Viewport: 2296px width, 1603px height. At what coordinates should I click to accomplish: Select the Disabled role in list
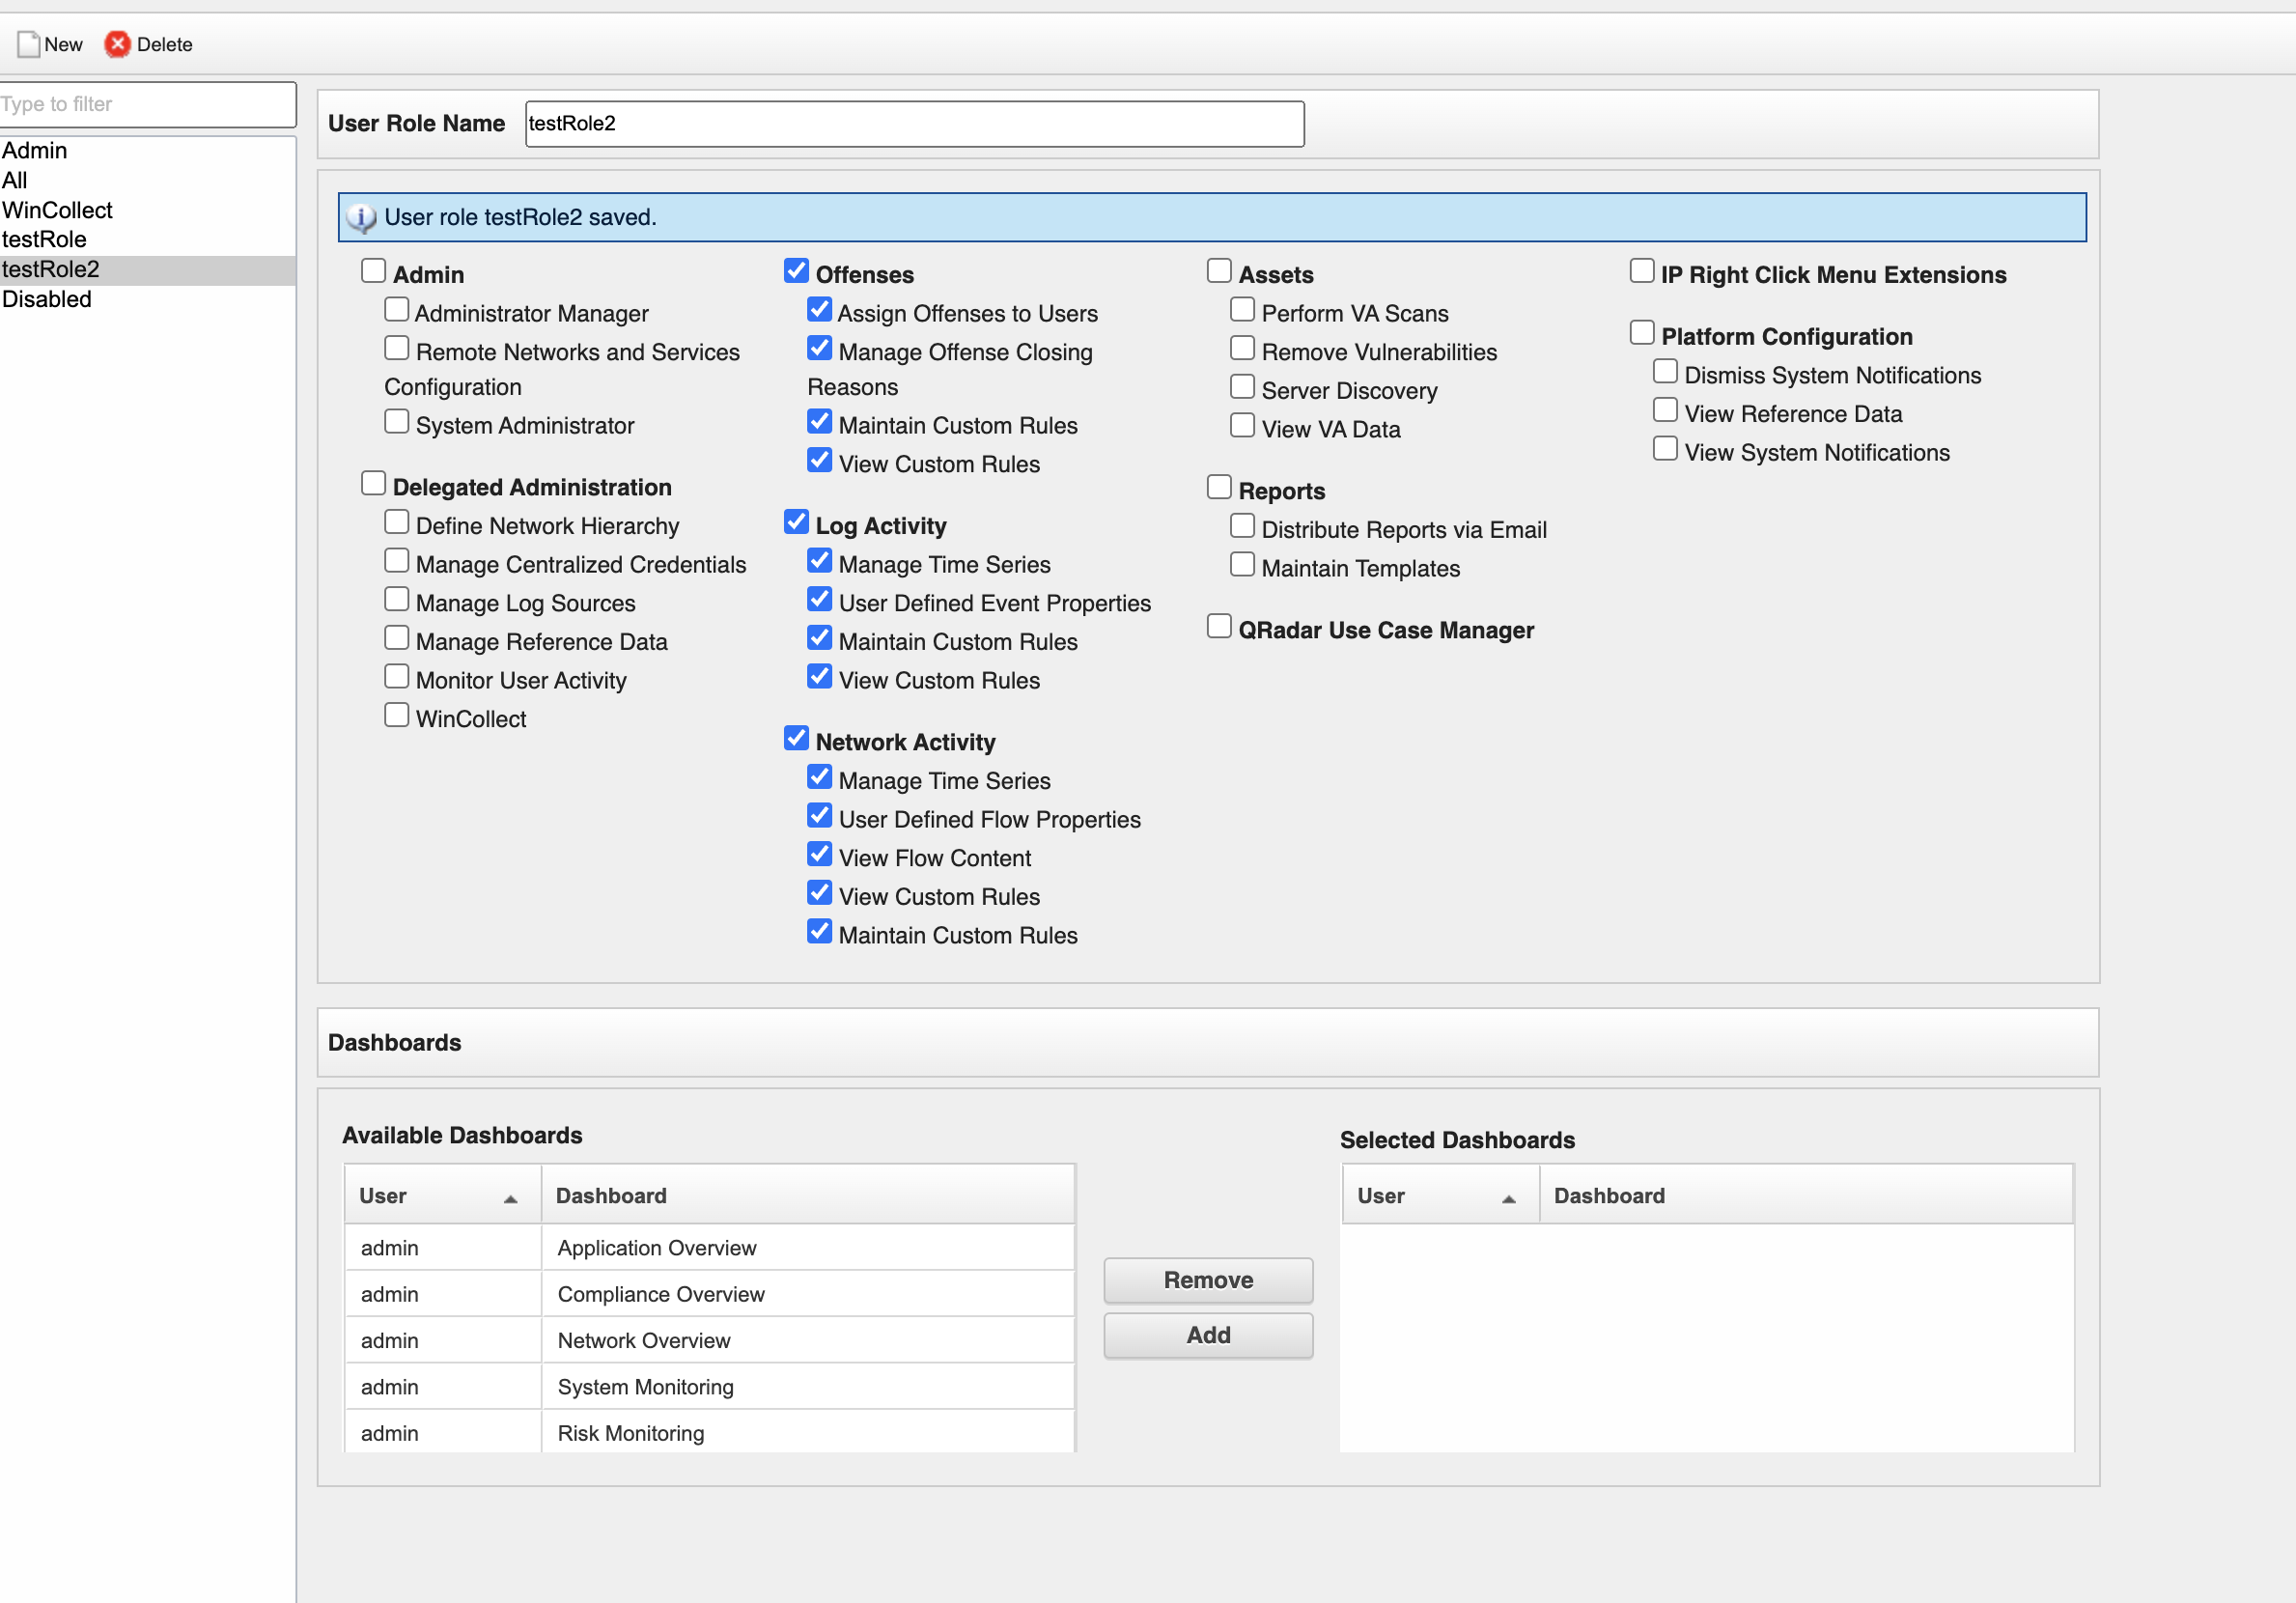pos(148,299)
